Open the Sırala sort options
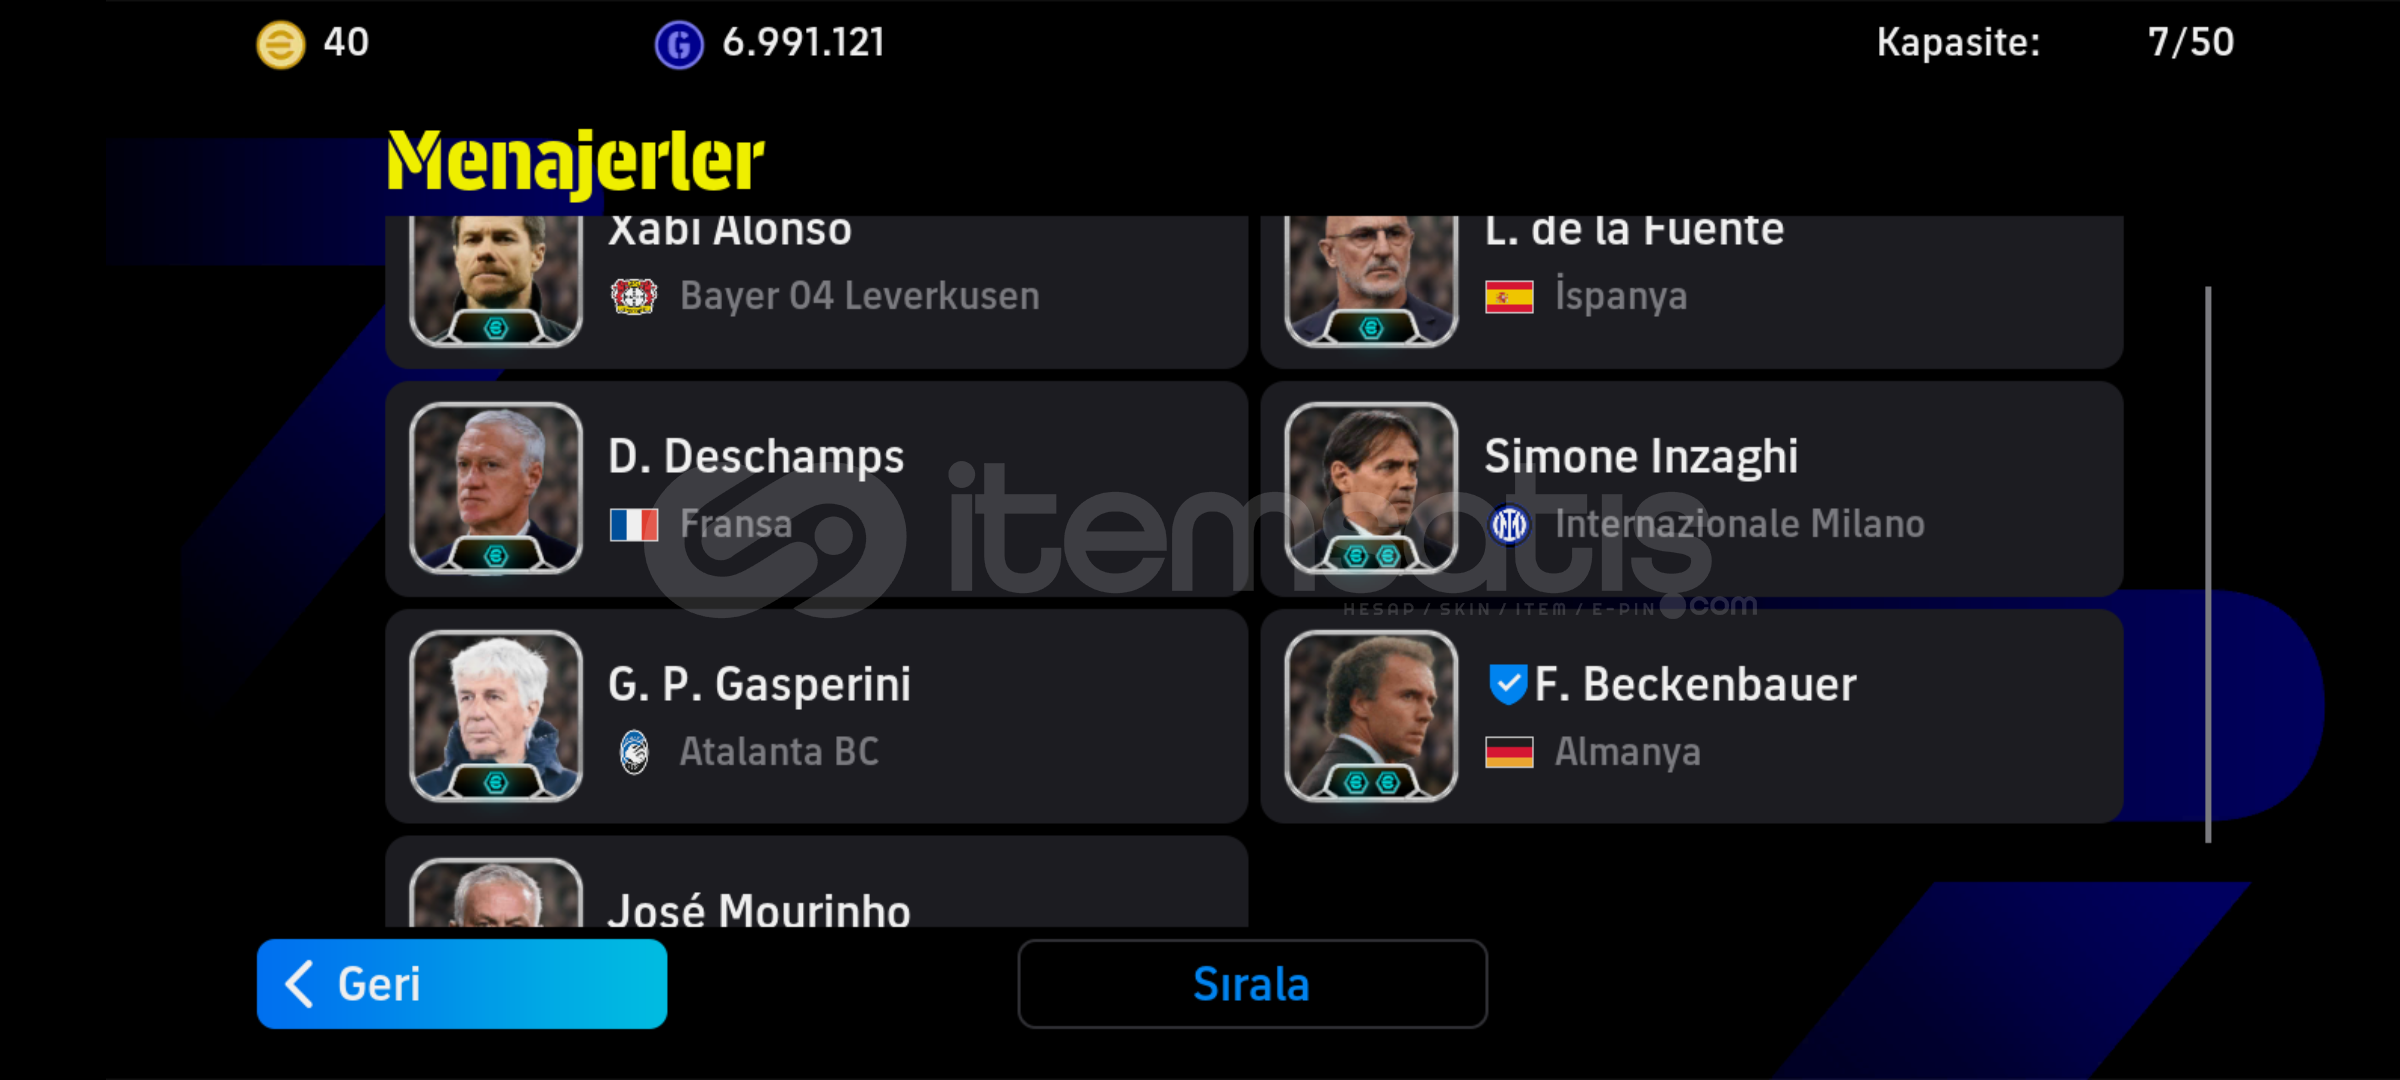 coord(1252,984)
